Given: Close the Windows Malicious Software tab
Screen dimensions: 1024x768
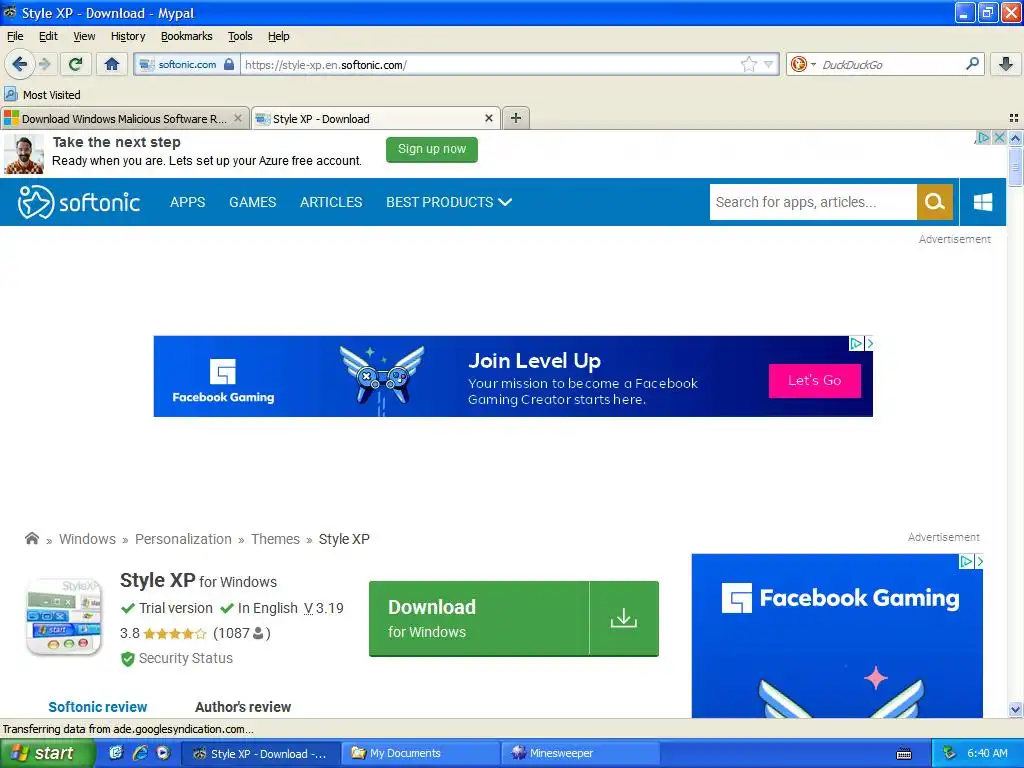Looking at the screenshot, I should click(x=238, y=118).
